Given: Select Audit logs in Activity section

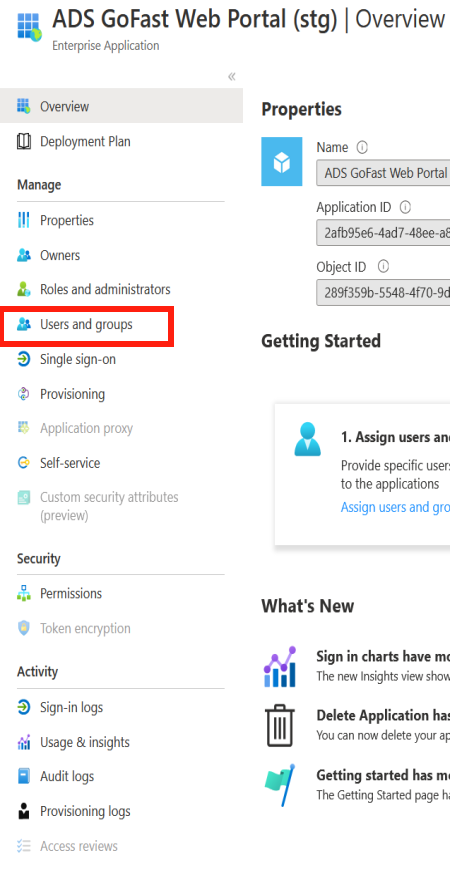Looking at the screenshot, I should tap(67, 776).
